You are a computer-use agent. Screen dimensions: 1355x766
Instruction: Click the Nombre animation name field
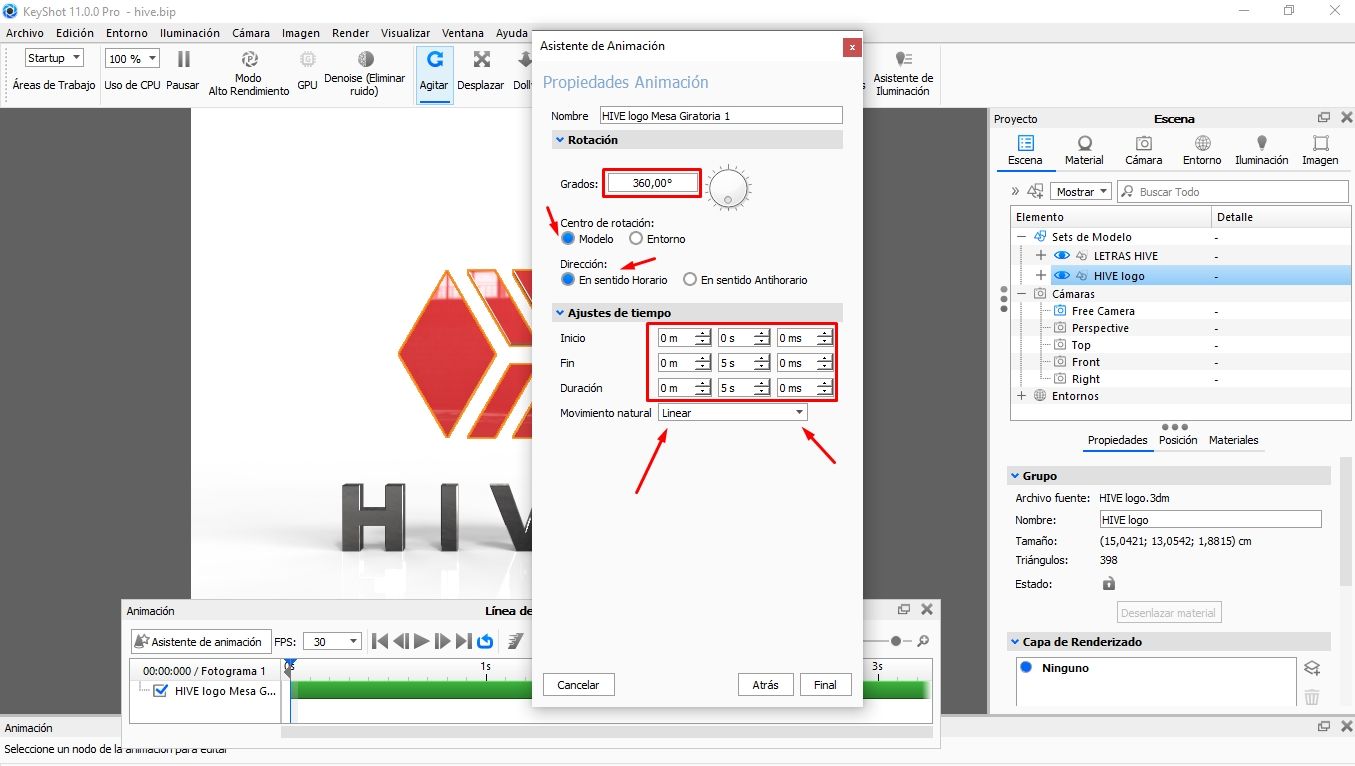point(721,116)
